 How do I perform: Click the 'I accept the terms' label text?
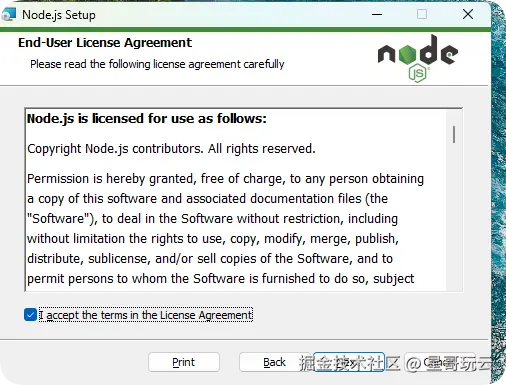pyautogui.click(x=146, y=315)
